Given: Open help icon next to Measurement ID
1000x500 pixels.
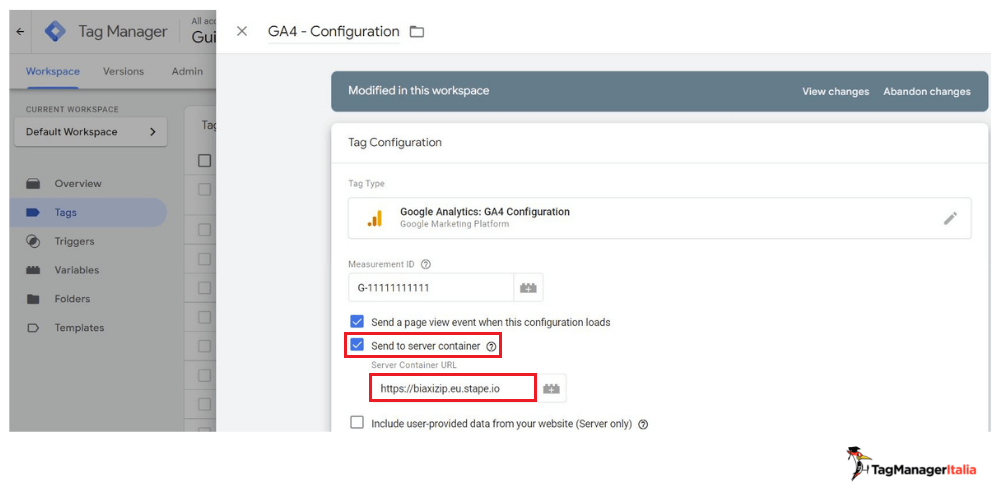Looking at the screenshot, I should coord(426,263).
